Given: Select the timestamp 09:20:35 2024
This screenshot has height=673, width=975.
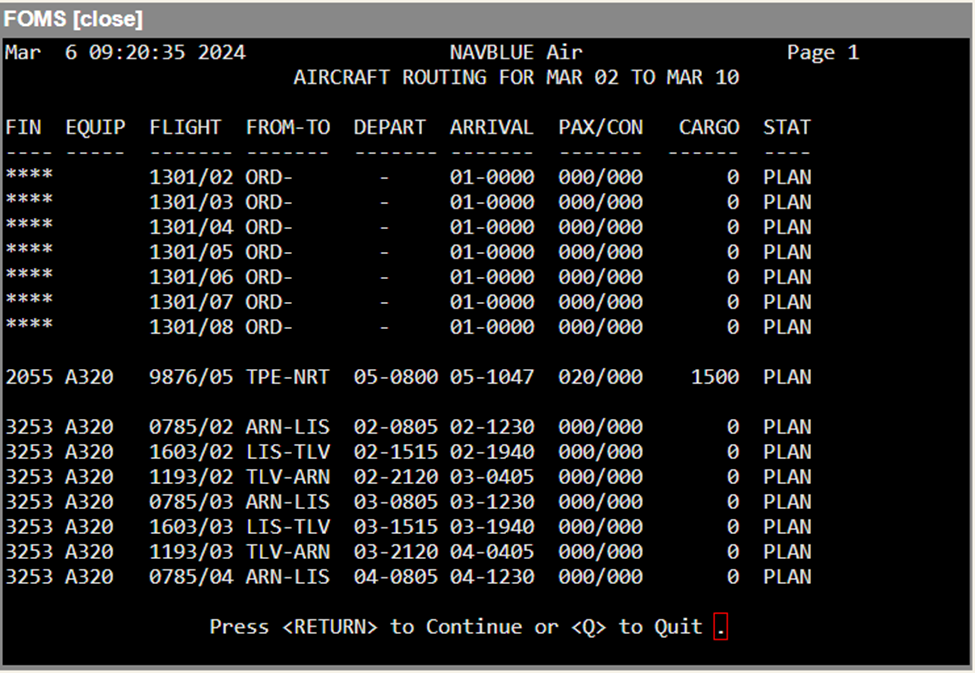Looking at the screenshot, I should click(167, 52).
